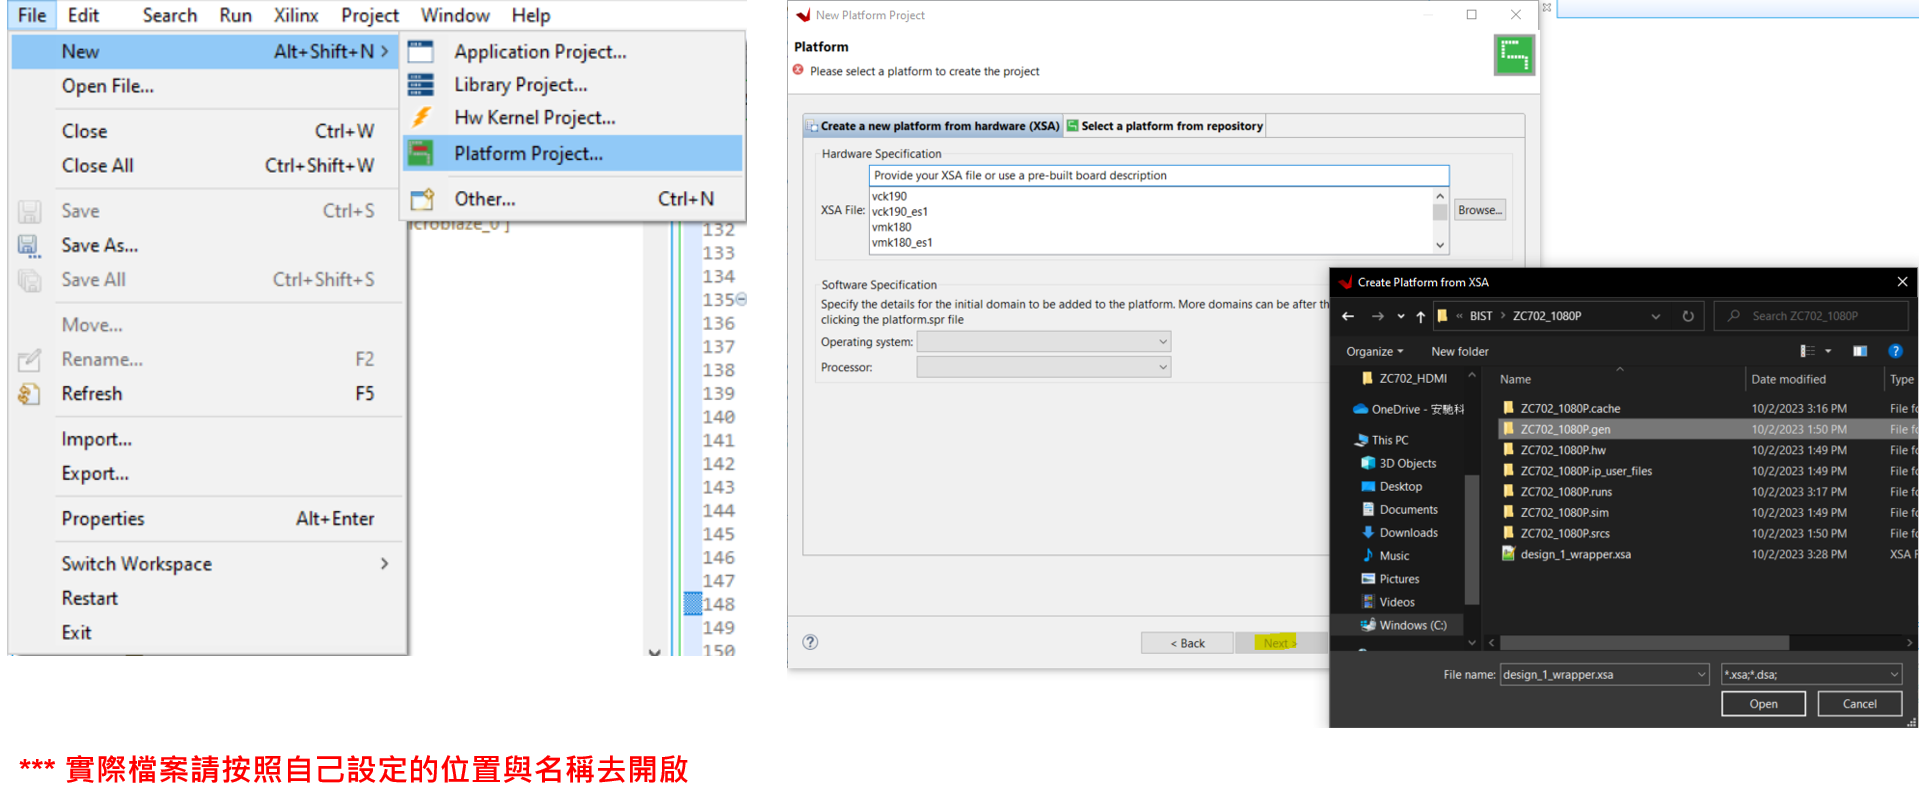This screenshot has height=807, width=1919.
Task: Sort files by Name column header
Action: [1515, 379]
